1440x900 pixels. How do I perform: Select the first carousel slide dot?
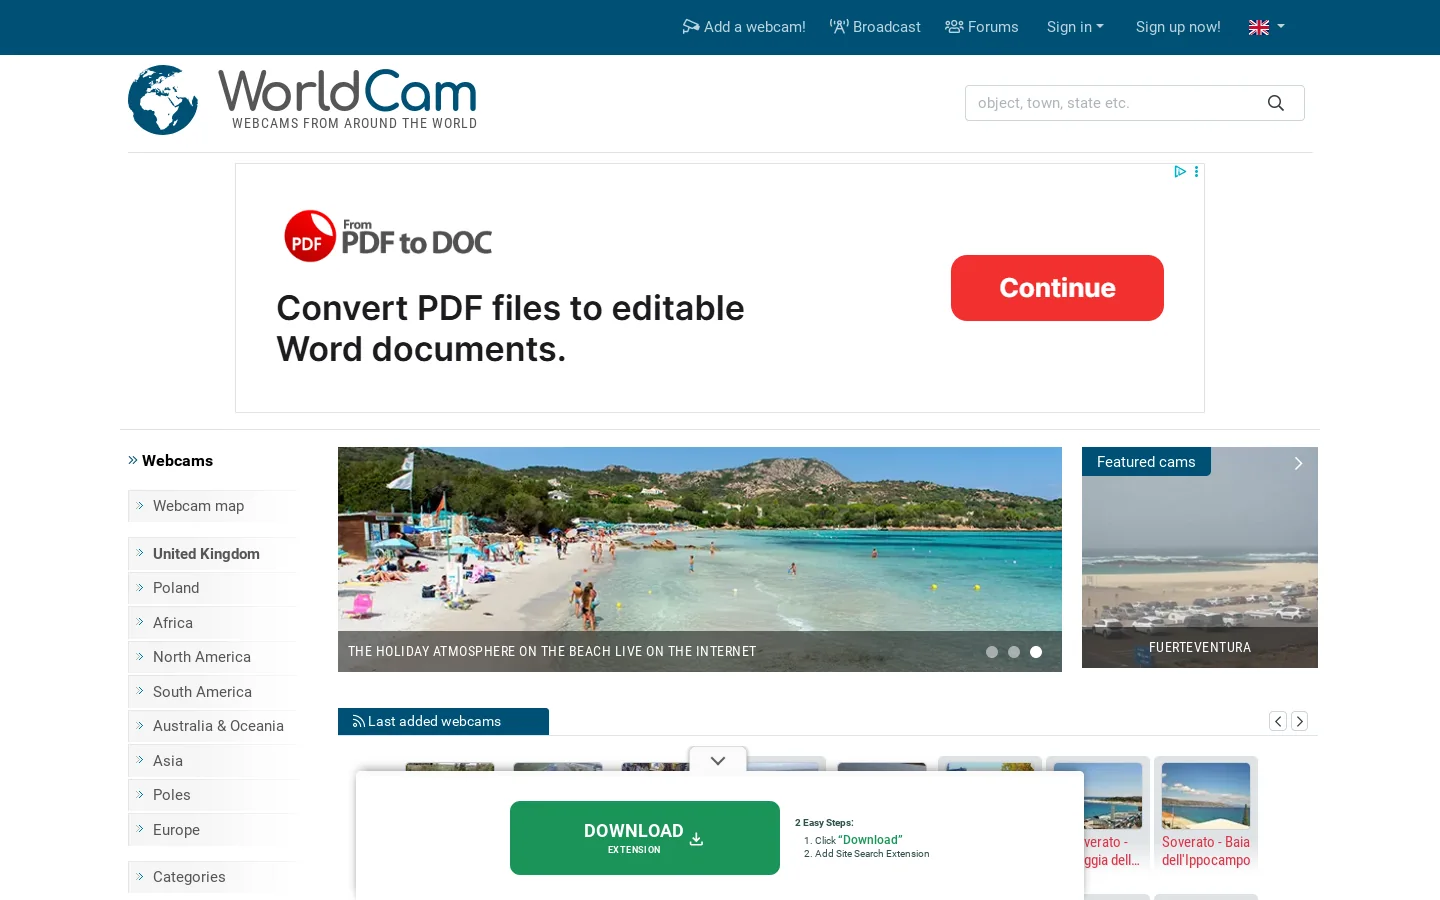click(x=992, y=652)
